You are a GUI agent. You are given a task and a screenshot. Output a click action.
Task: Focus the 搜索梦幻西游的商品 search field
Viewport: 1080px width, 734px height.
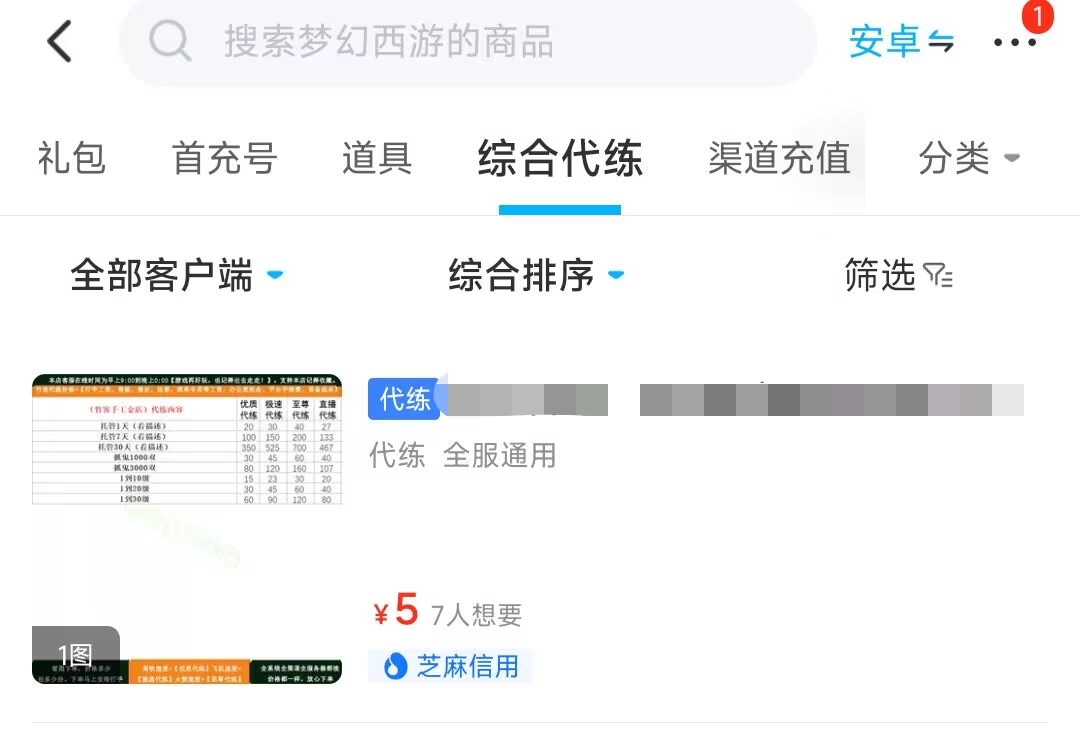tap(468, 42)
